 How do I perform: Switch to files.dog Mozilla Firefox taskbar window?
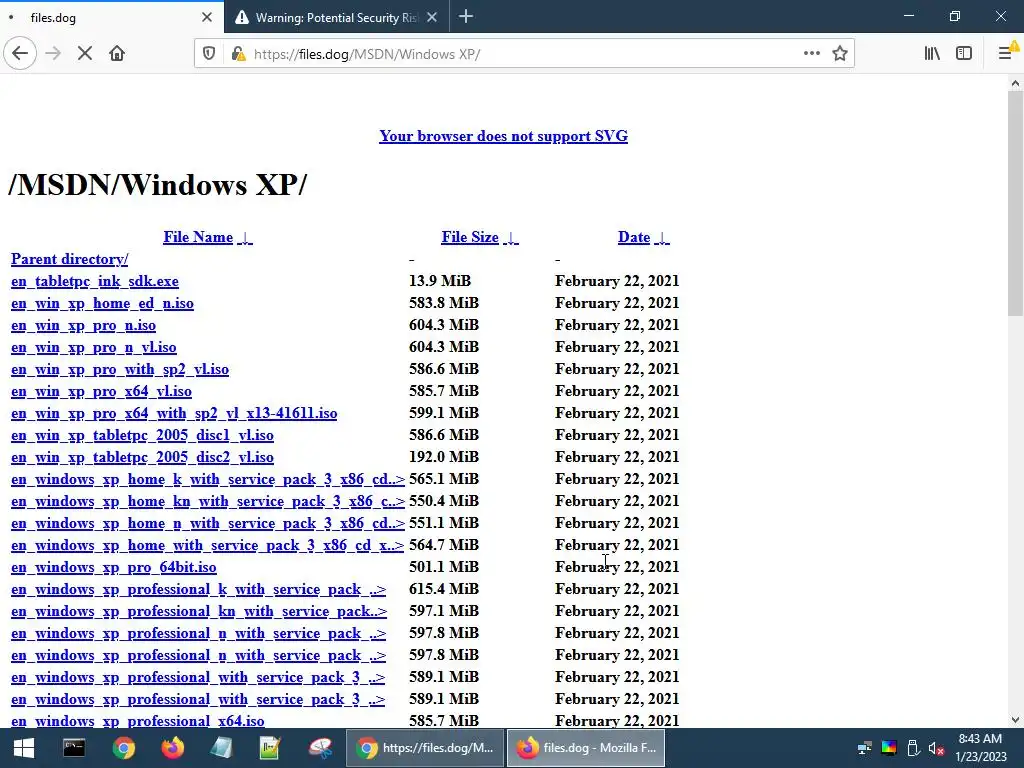(586, 748)
